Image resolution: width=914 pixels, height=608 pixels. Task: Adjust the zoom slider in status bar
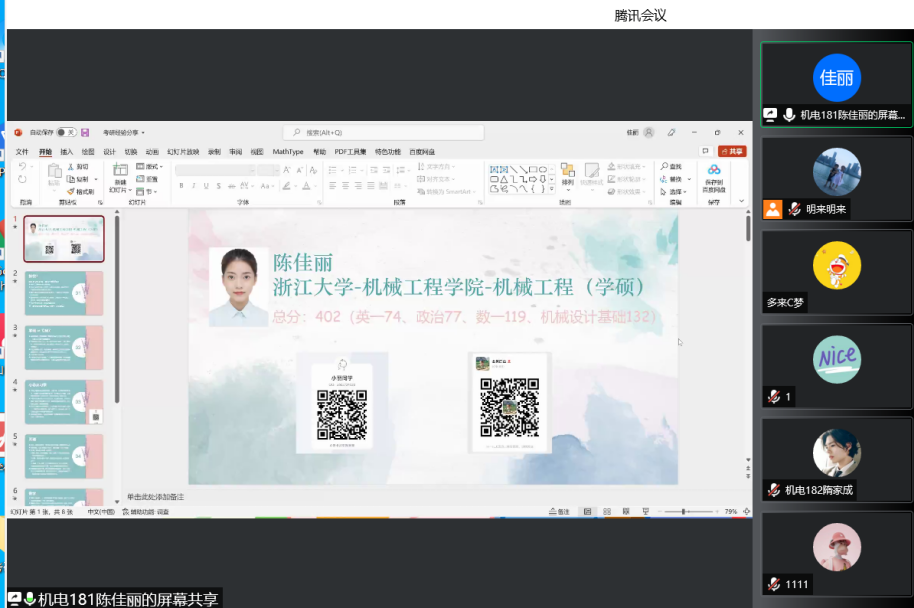click(683, 512)
